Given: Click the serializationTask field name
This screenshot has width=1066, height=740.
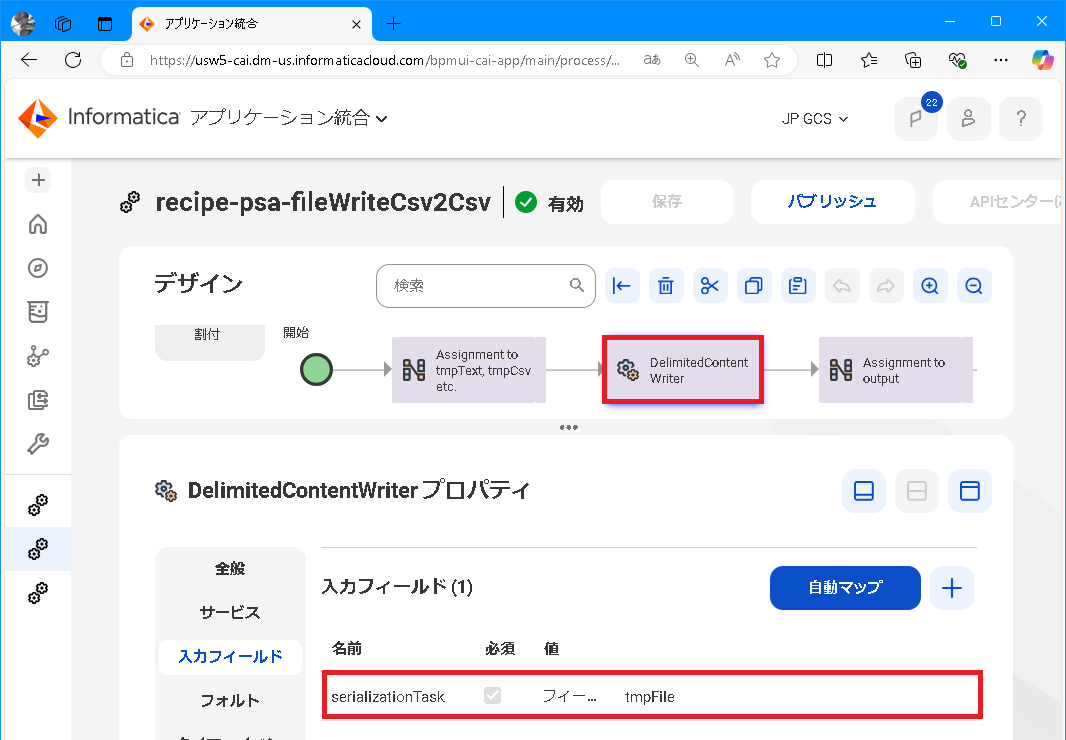Looking at the screenshot, I should [388, 696].
